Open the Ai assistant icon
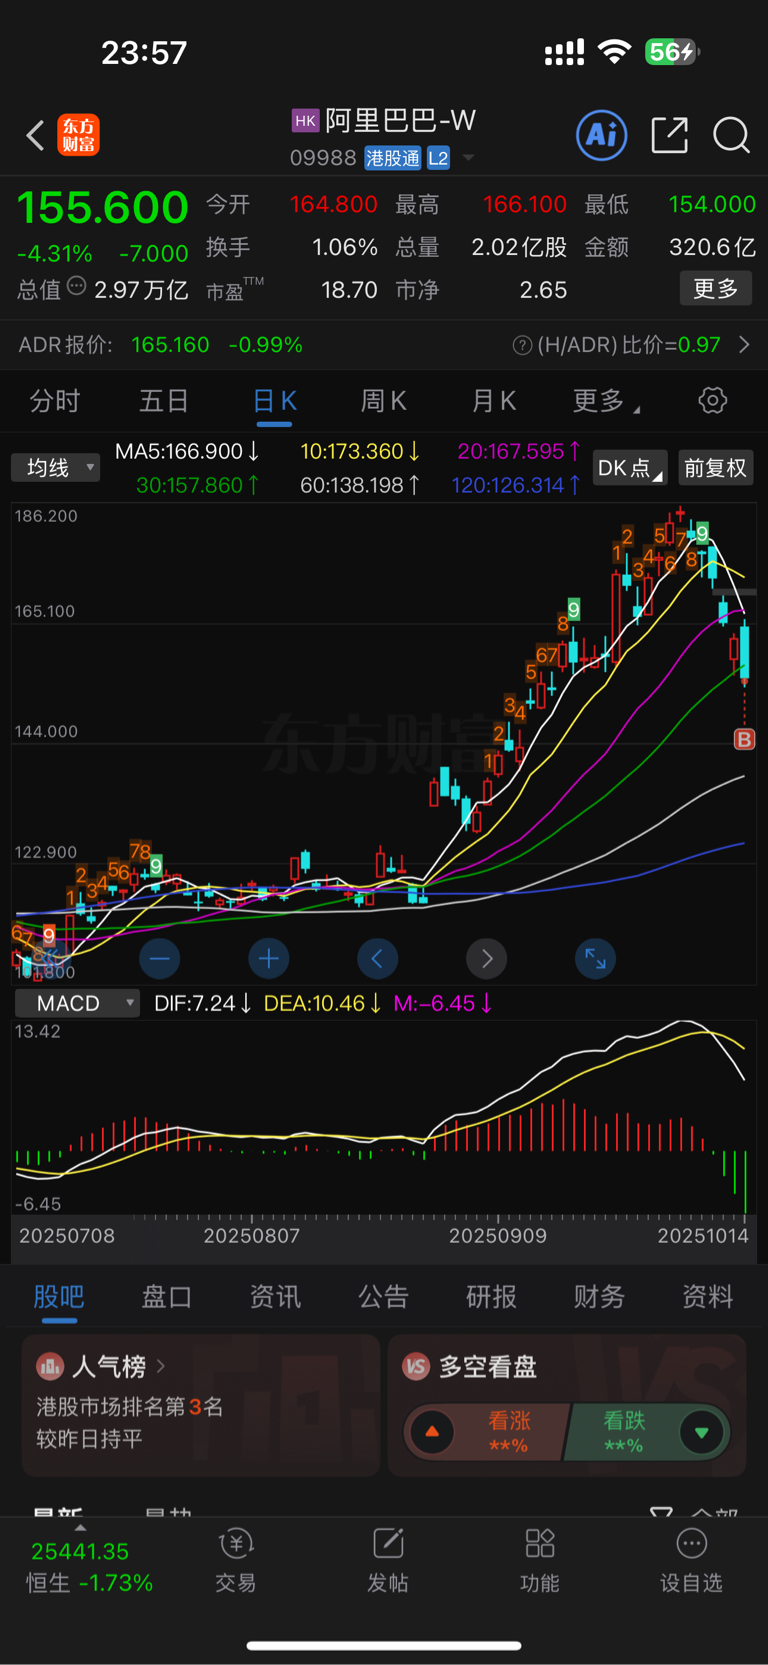The width and height of the screenshot is (768, 1665). 602,135
